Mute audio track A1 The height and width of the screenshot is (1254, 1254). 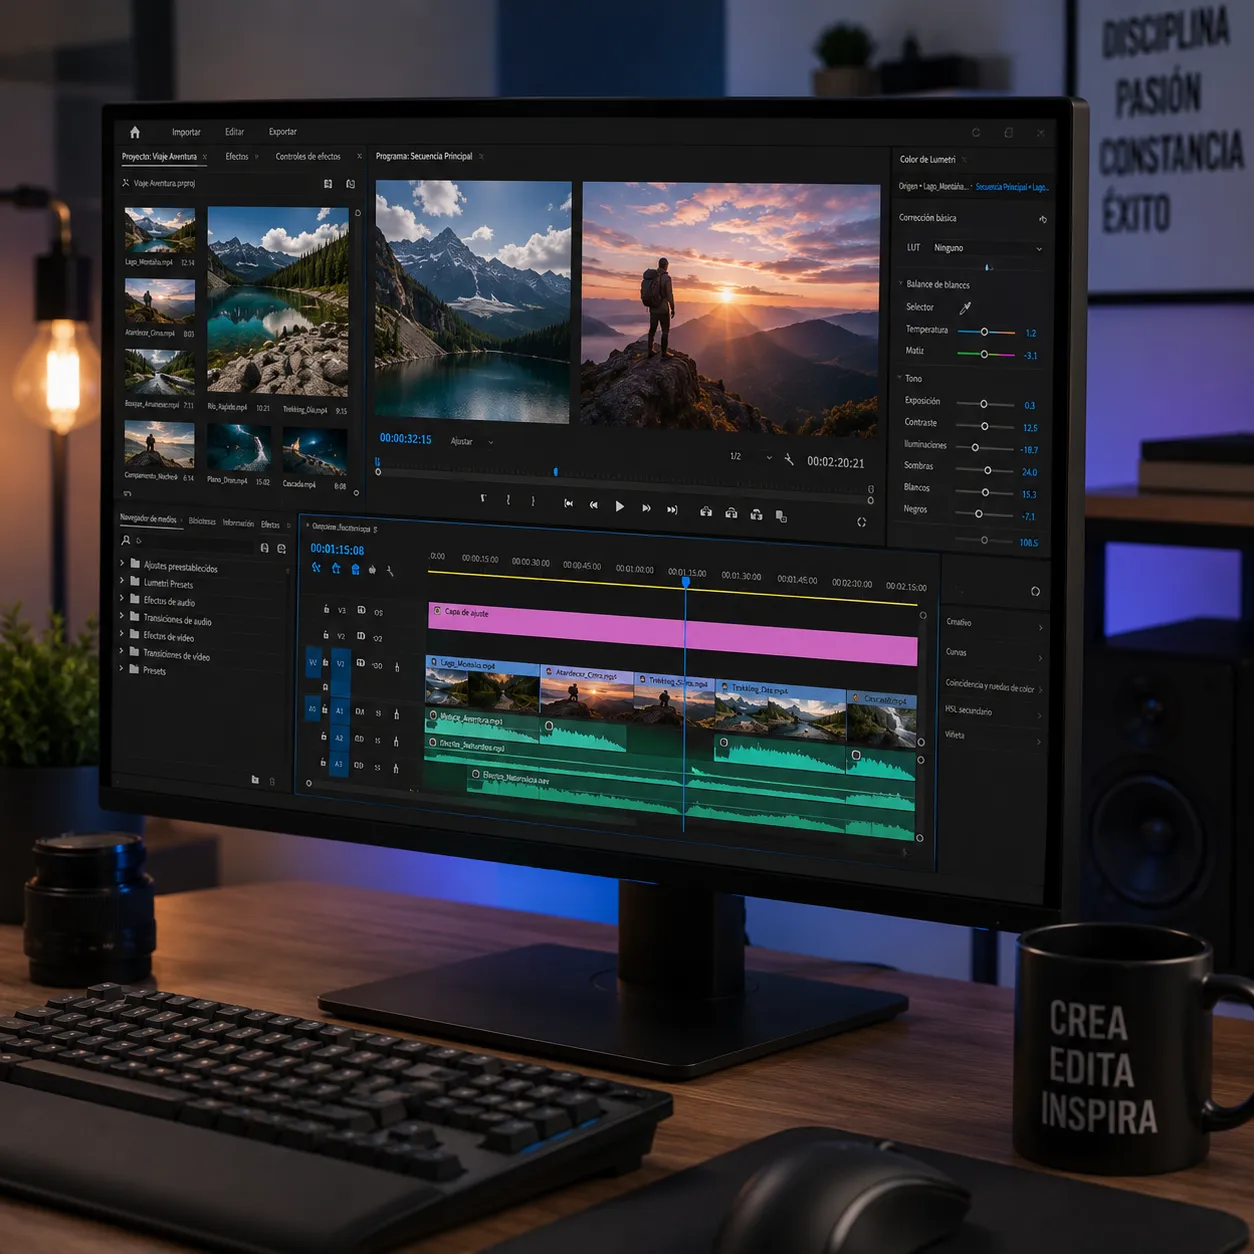tap(360, 712)
